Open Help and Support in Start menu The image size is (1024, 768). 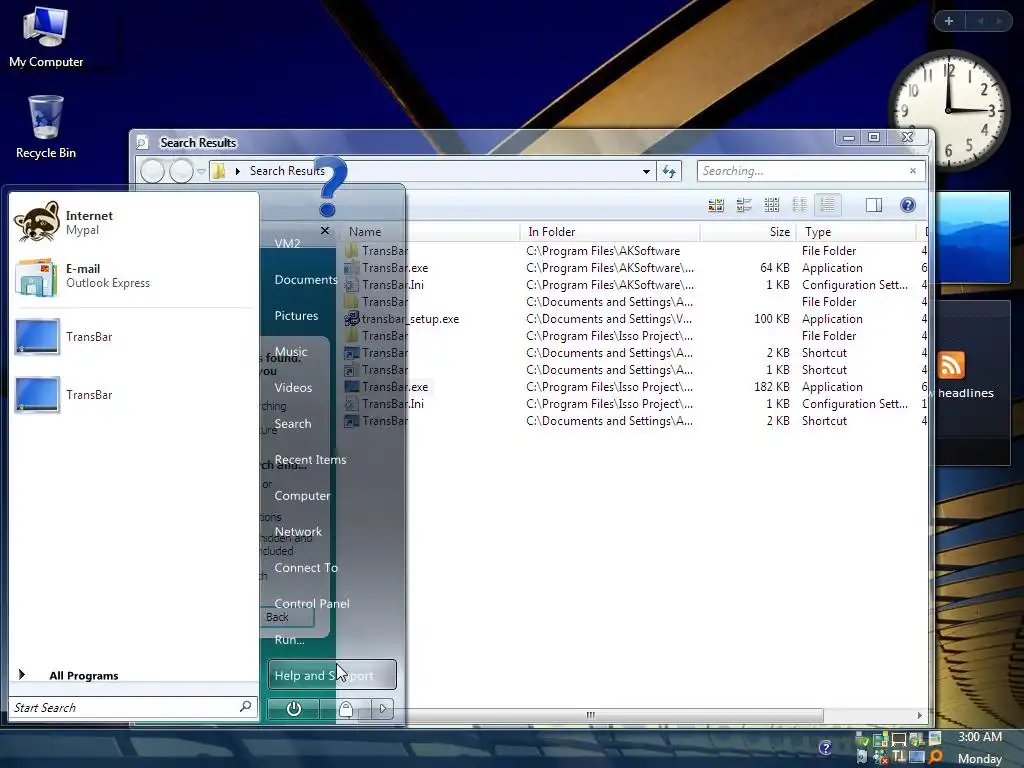point(332,675)
